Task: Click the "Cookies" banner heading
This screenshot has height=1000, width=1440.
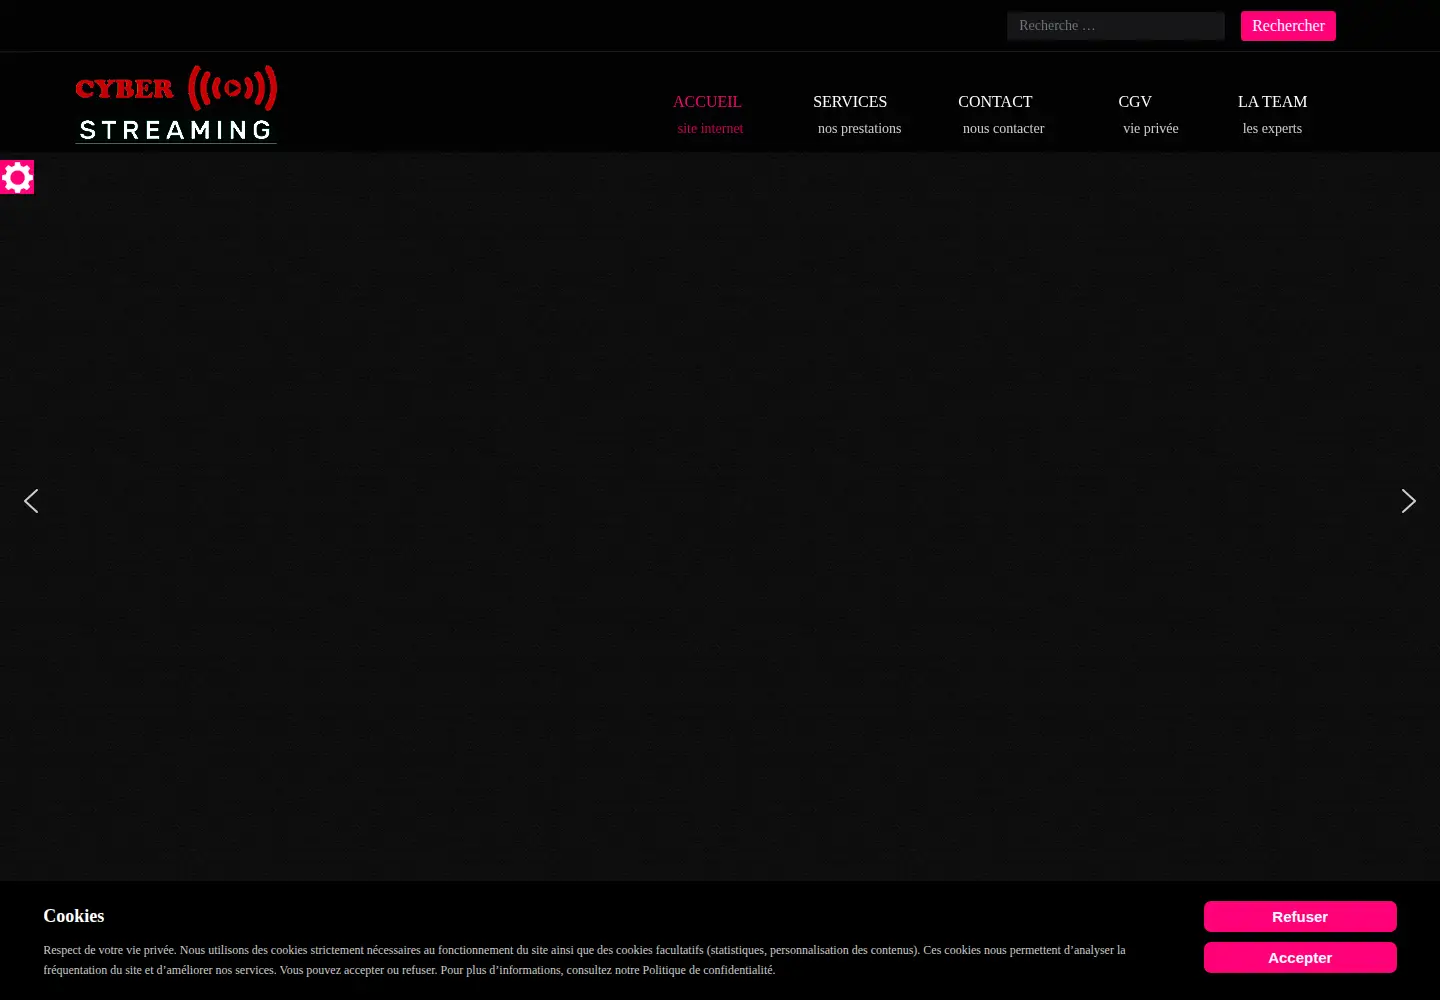Action: 74,916
